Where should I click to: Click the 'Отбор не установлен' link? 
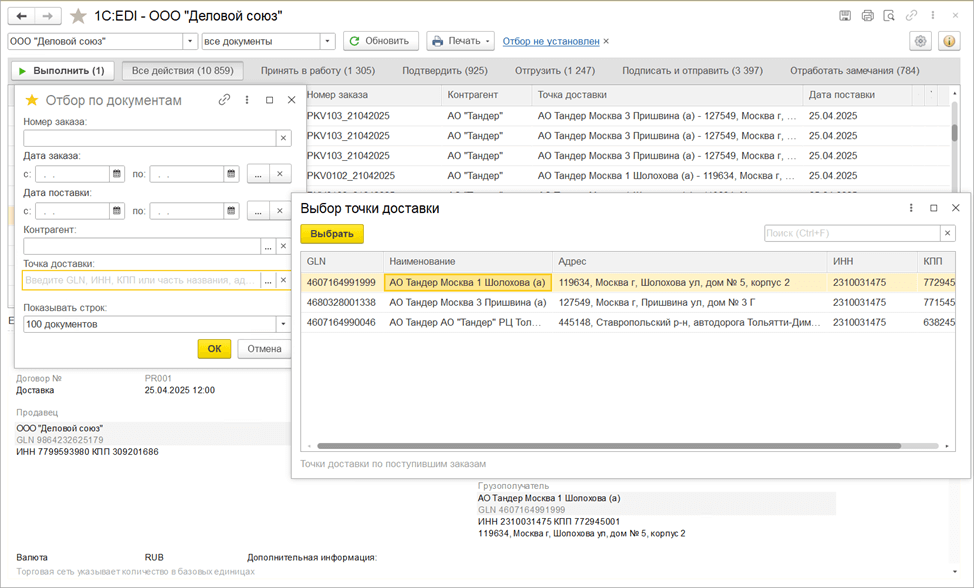[551, 41]
